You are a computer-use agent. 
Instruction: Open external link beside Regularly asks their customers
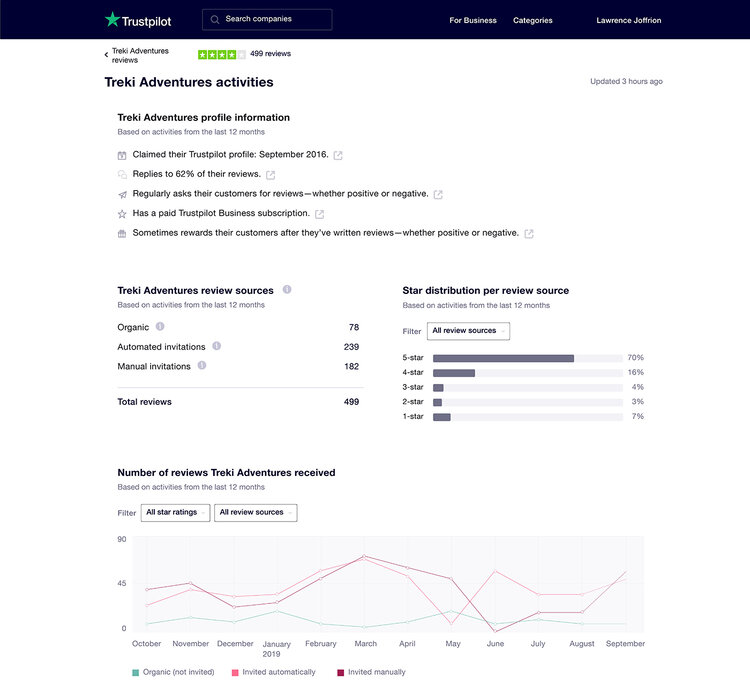tap(438, 195)
